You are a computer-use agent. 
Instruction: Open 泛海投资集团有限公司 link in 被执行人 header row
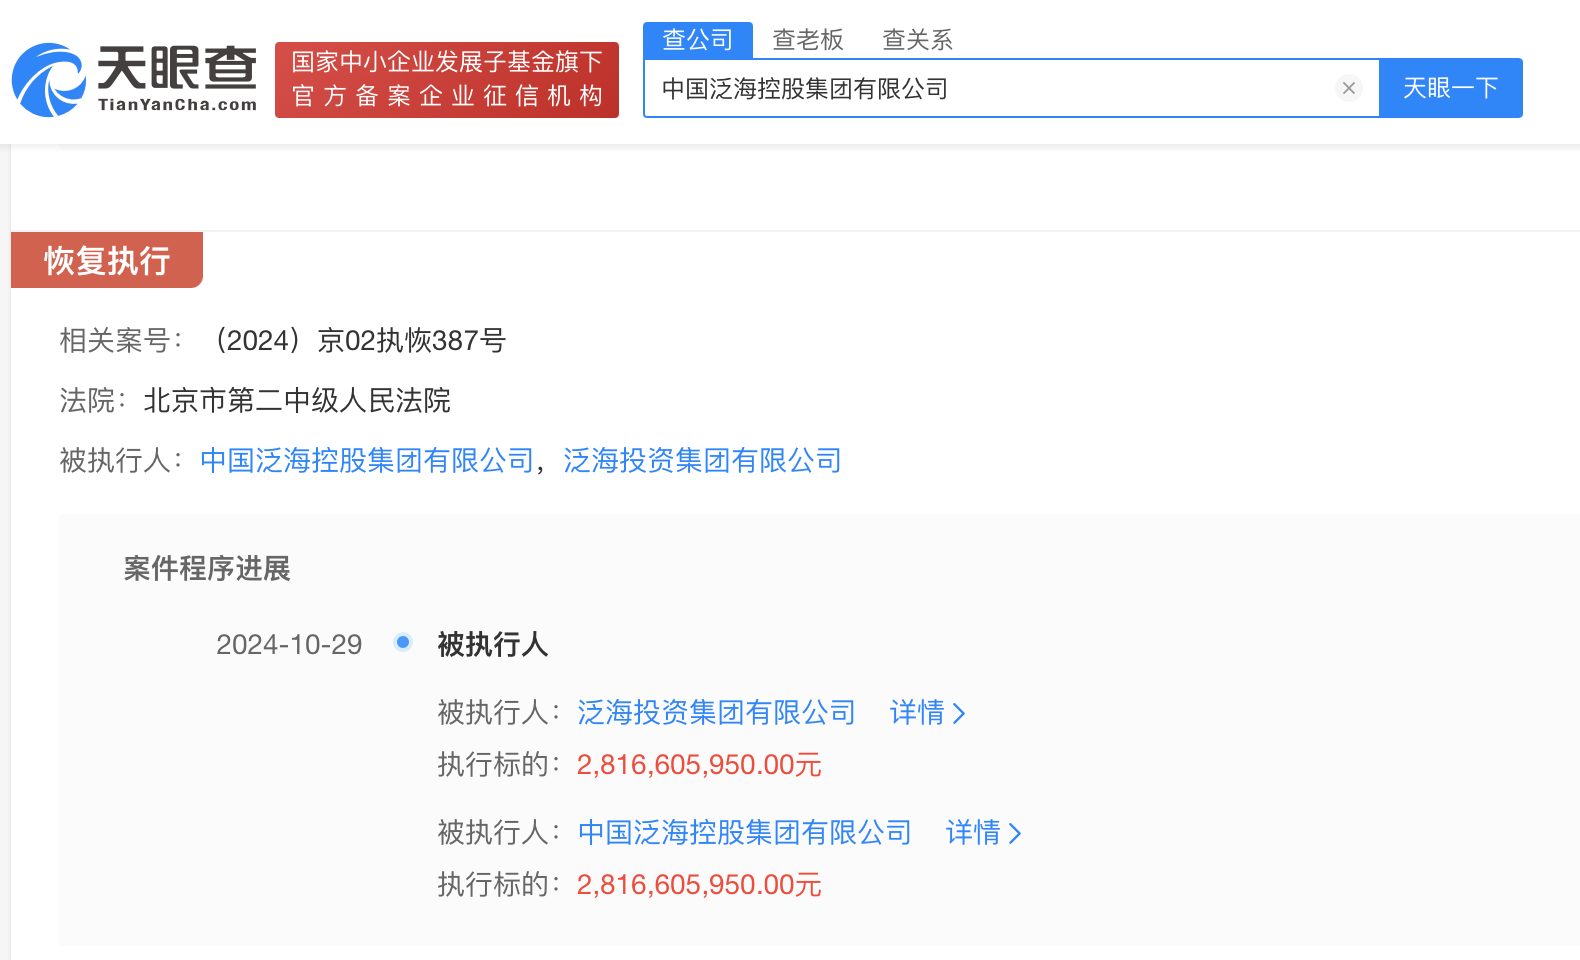click(x=703, y=460)
